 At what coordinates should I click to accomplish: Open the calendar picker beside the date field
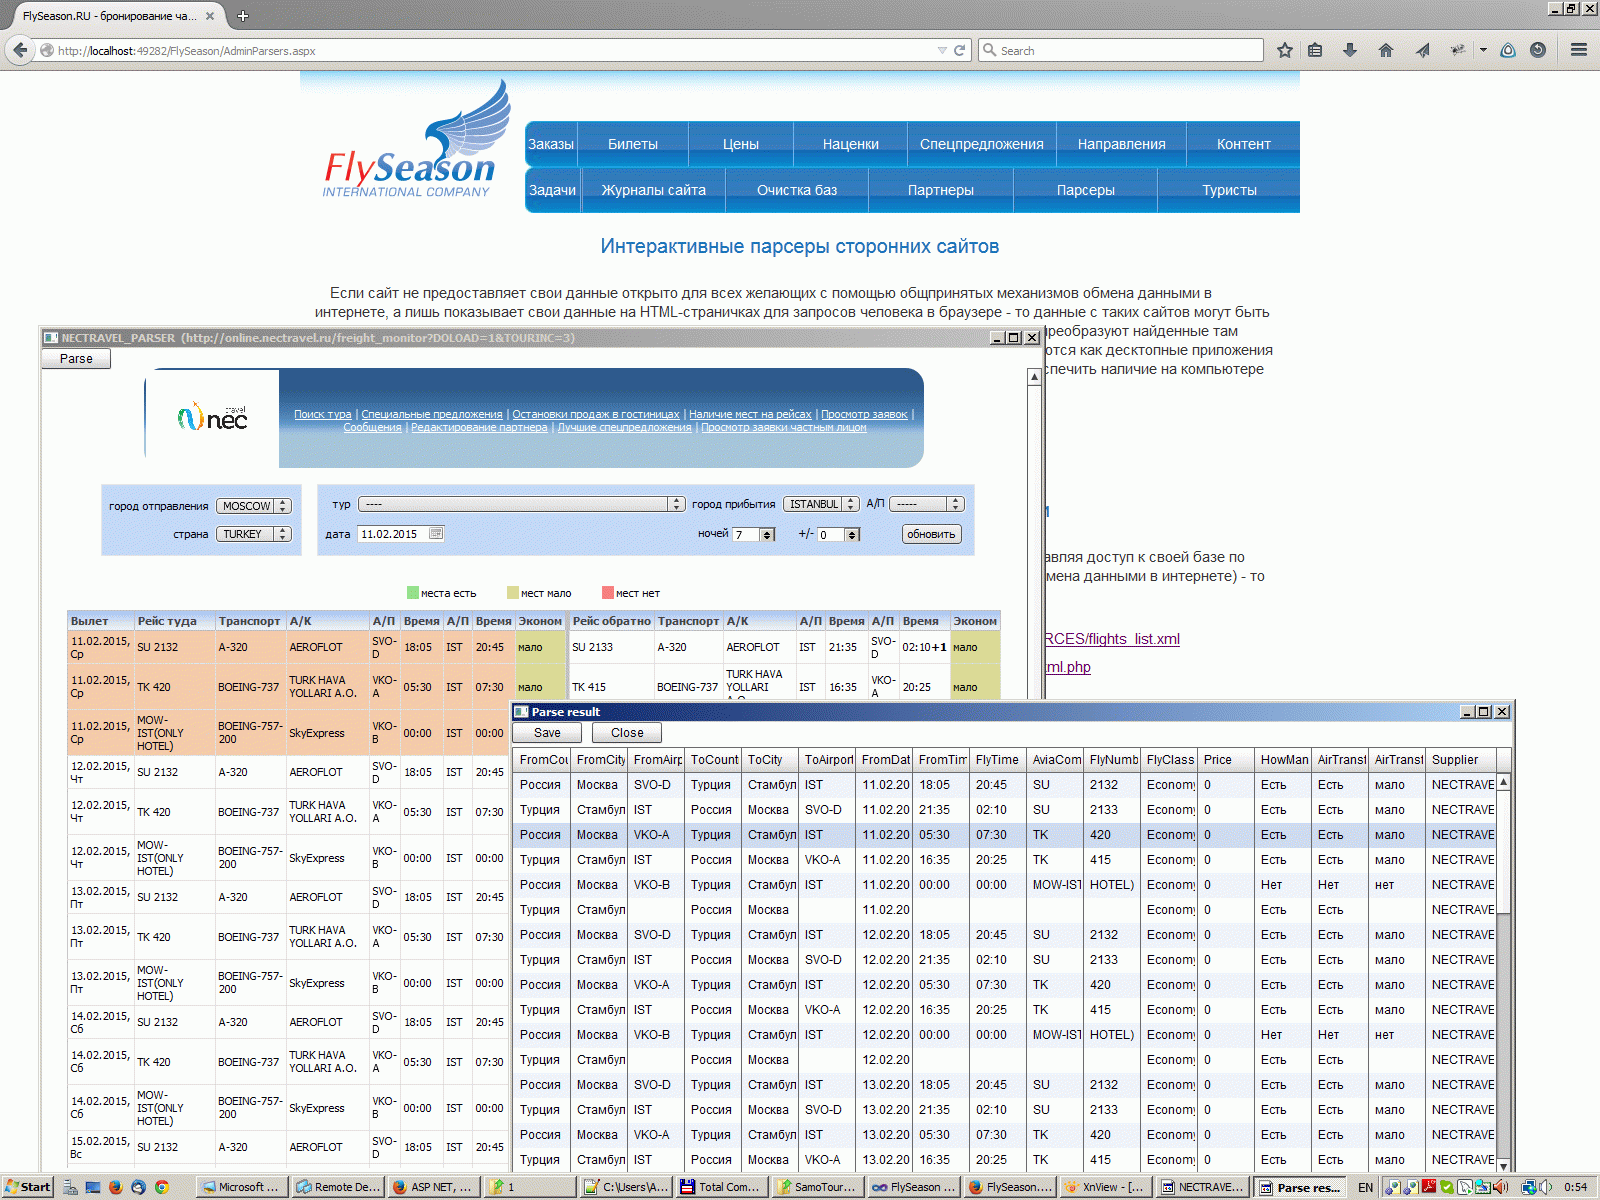coord(436,534)
